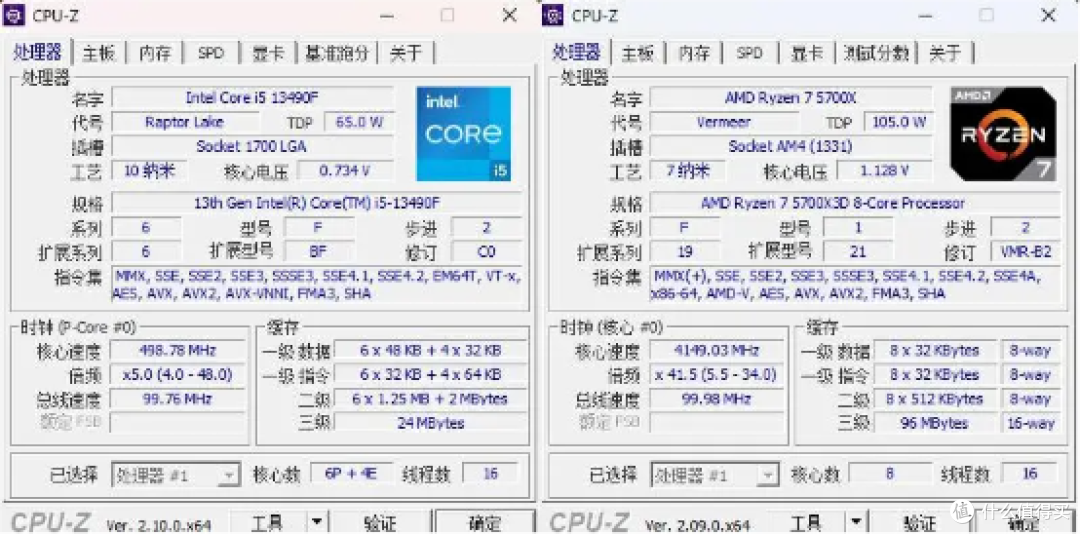Select 处理器 tab in right window
This screenshot has width=1080, height=534.
577,52
